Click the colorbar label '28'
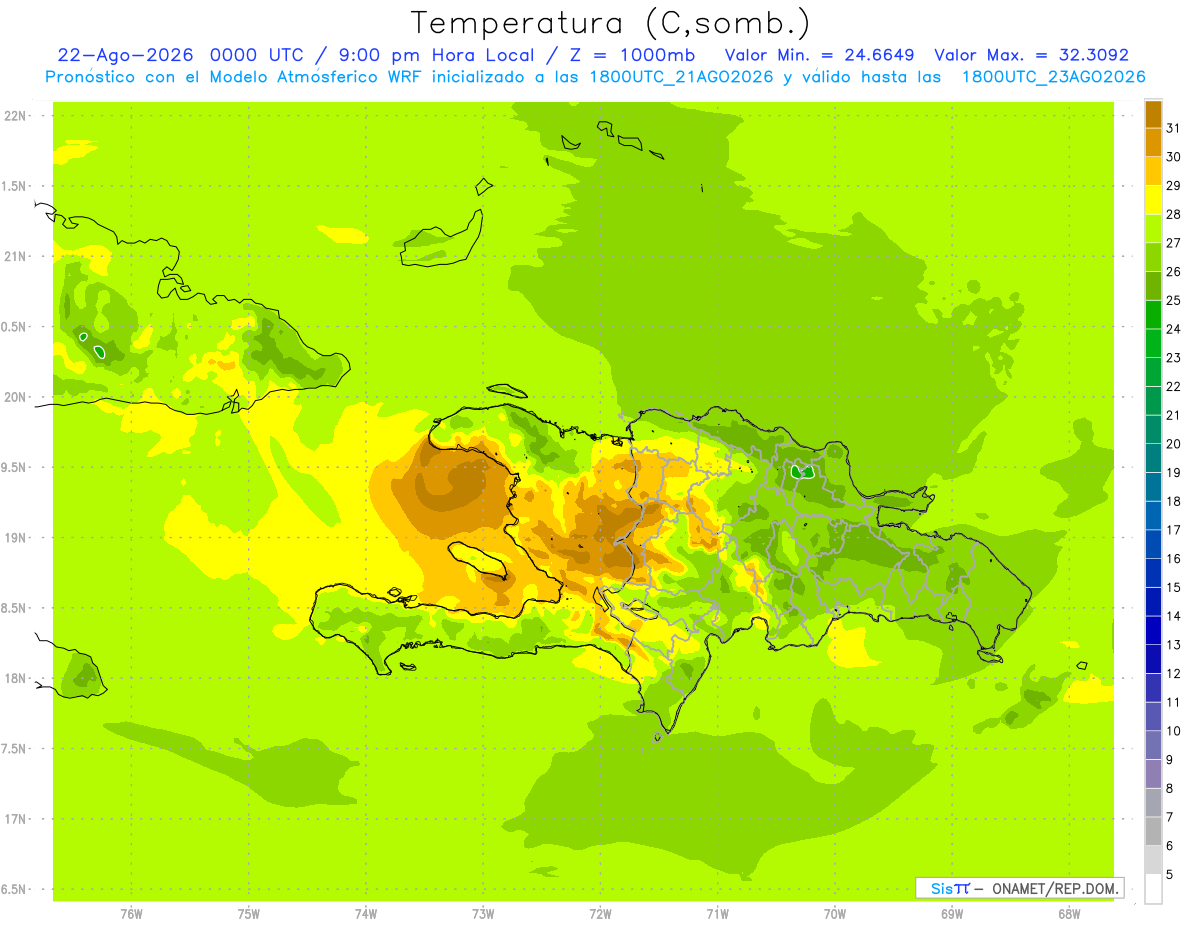Screen dimensions: 1200x927 click(x=1173, y=214)
